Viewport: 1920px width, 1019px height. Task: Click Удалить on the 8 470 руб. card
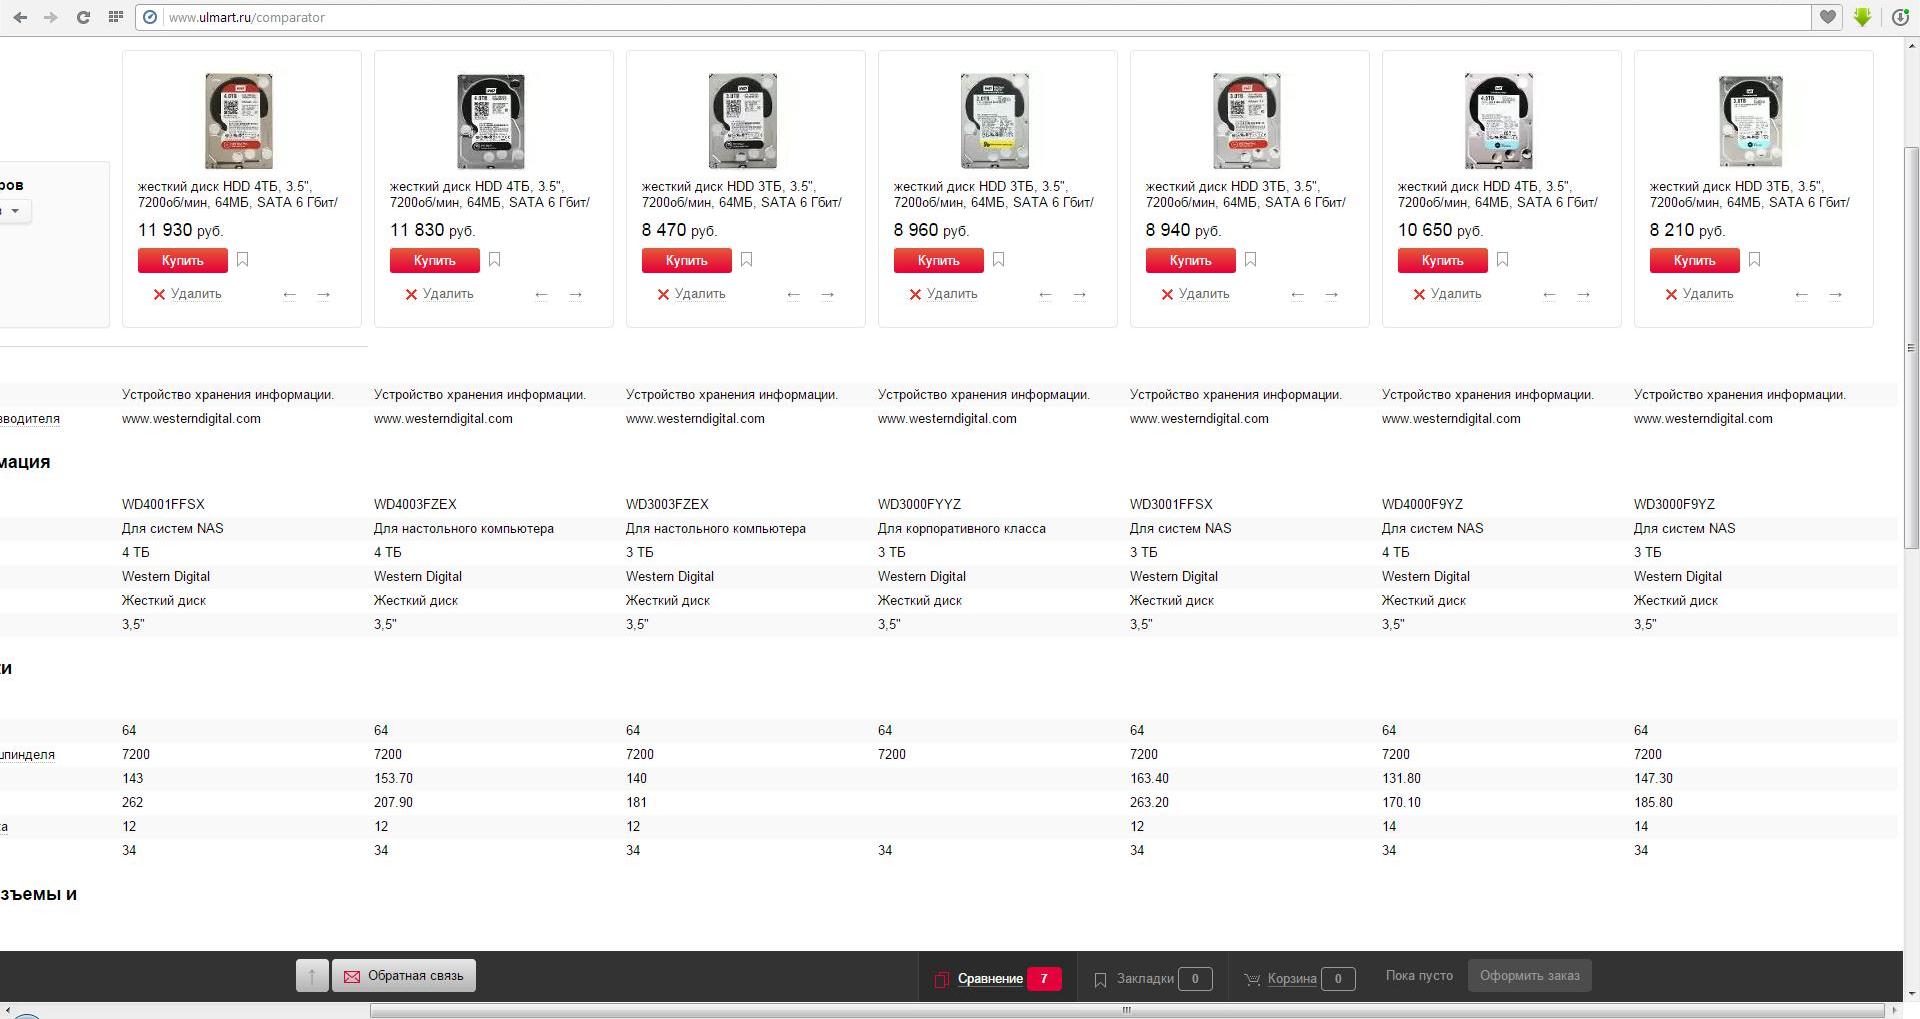691,294
